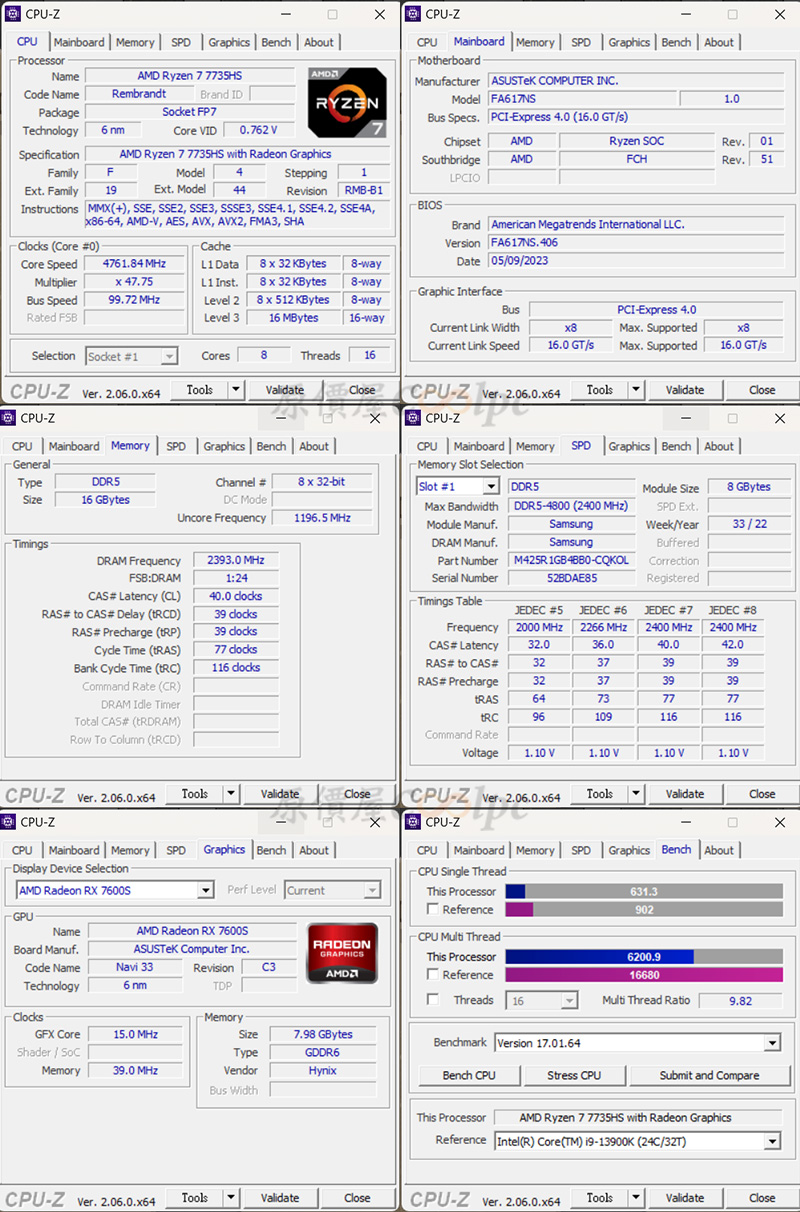The height and width of the screenshot is (1212, 800).
Task: Select the Memory tab in the CPU tab window
Action: pyautogui.click(x=135, y=42)
